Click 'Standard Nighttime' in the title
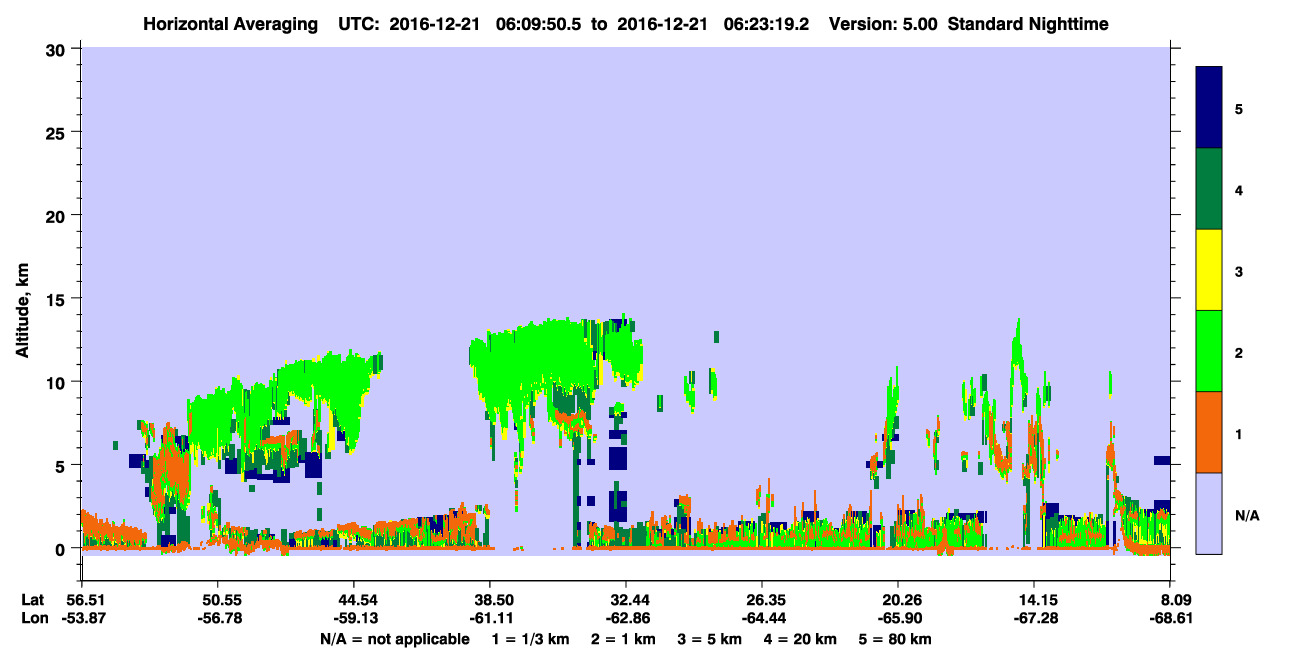1300x667 pixels. tap(1028, 24)
